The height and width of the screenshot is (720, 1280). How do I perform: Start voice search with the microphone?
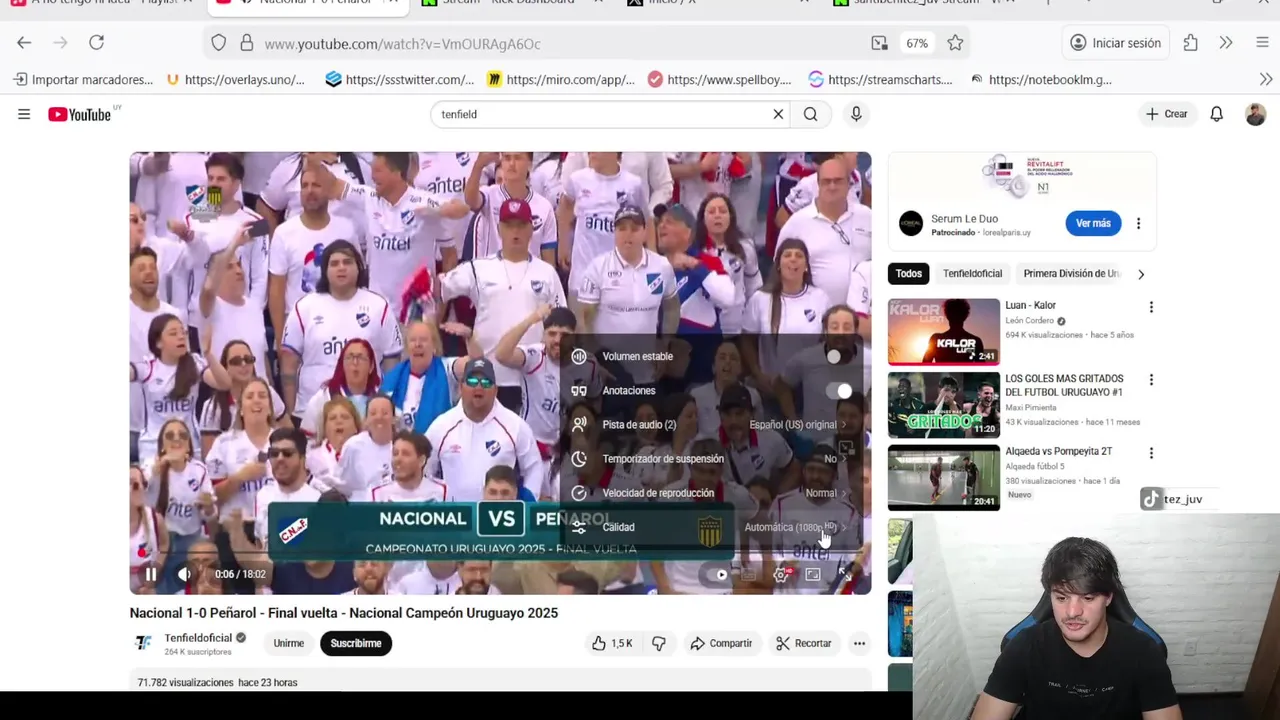[x=856, y=114]
